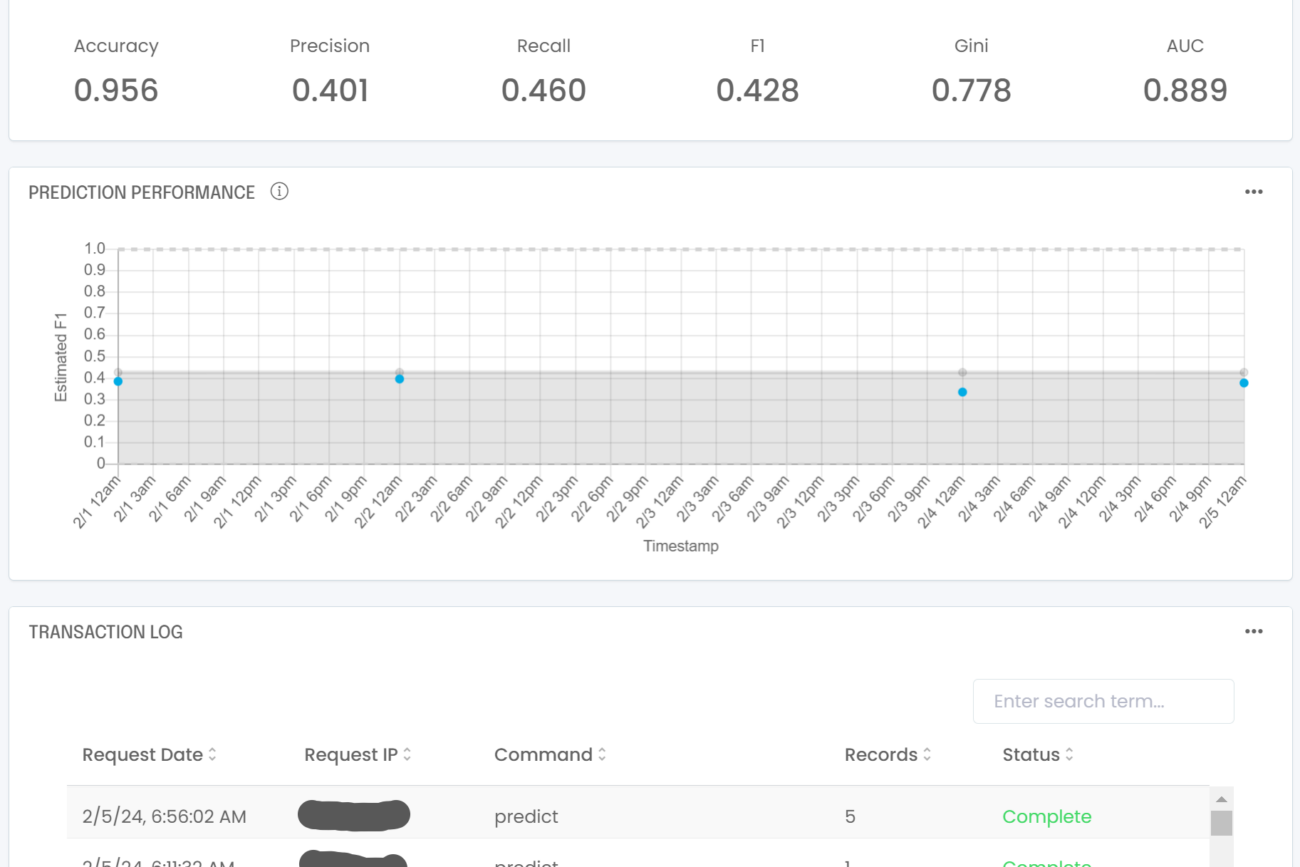
Task: Toggle sorting with the Status sort icon
Action: [x=1071, y=755]
